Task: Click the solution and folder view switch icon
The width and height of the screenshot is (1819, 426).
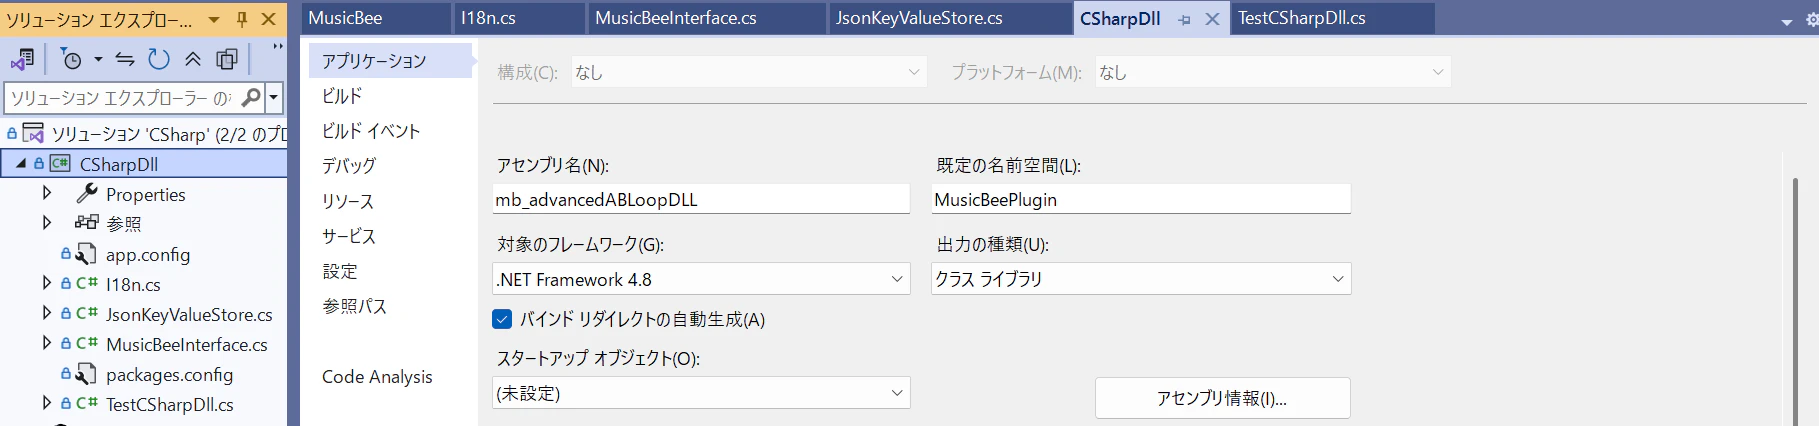Action: (x=22, y=60)
